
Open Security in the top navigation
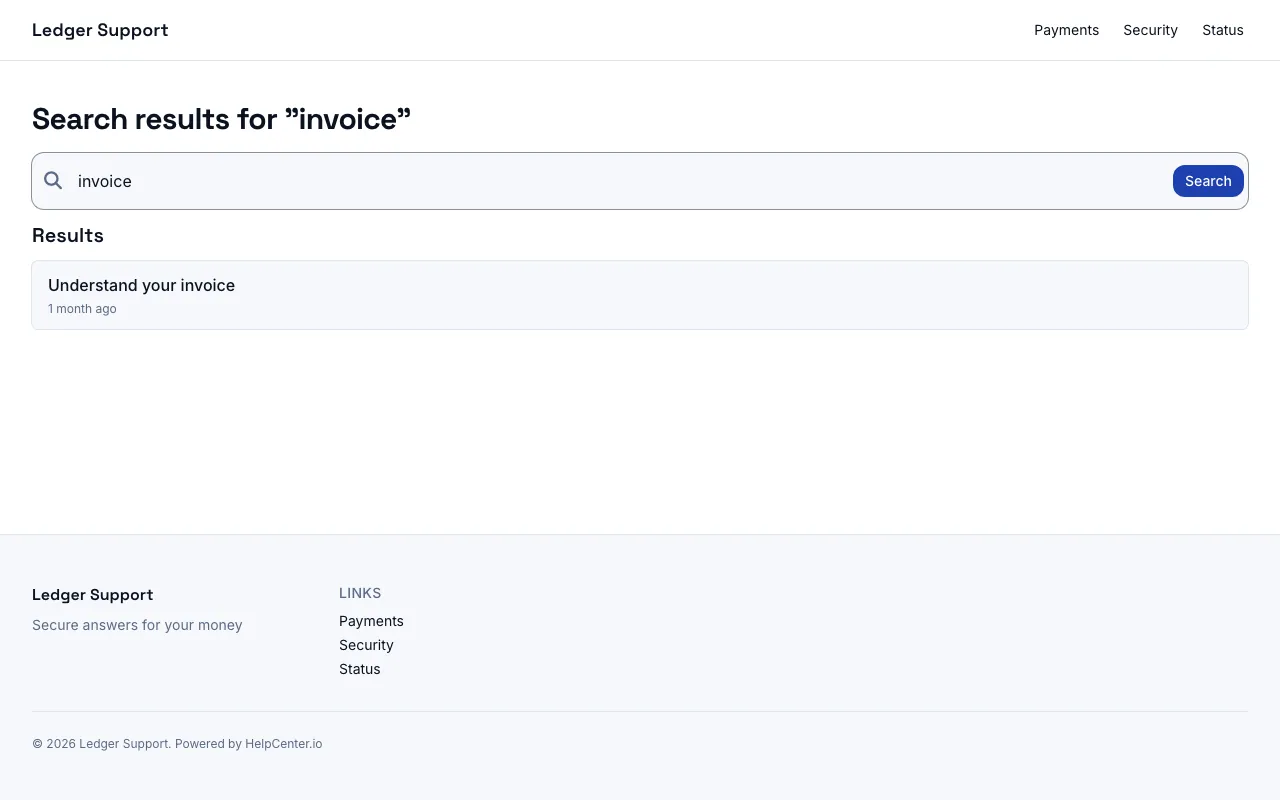(x=1150, y=30)
